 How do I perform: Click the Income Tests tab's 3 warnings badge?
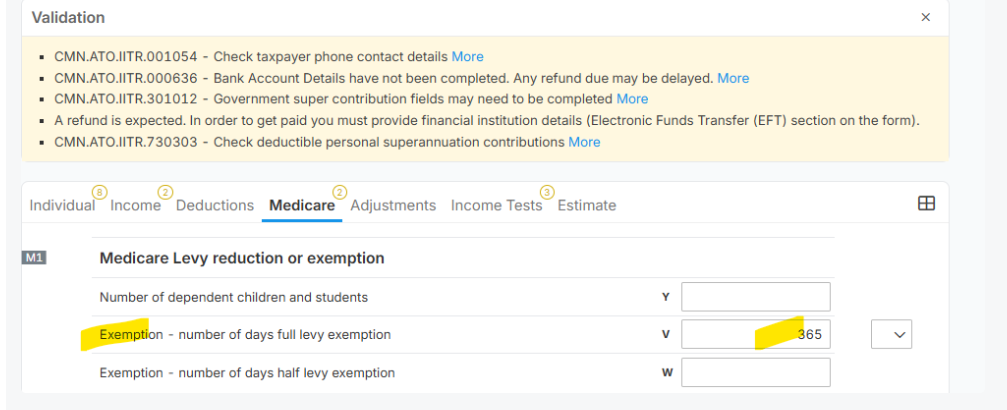pos(547,192)
